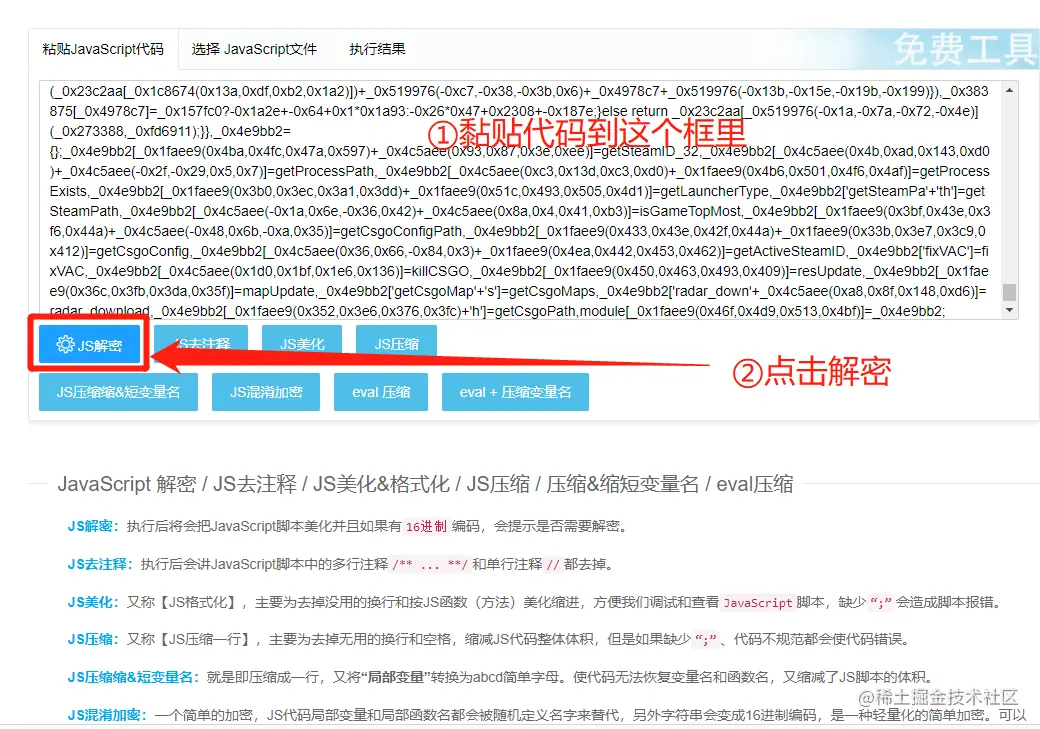Switch to the 执行结果 results tab

click(376, 48)
